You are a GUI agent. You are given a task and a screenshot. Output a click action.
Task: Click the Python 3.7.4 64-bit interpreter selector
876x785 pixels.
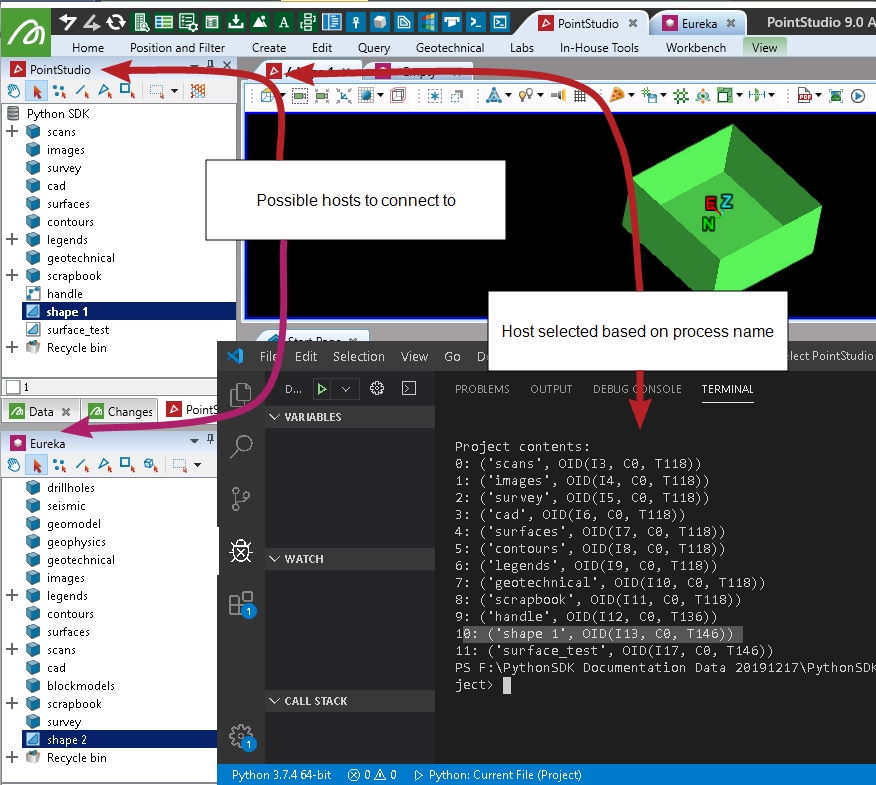[x=282, y=775]
